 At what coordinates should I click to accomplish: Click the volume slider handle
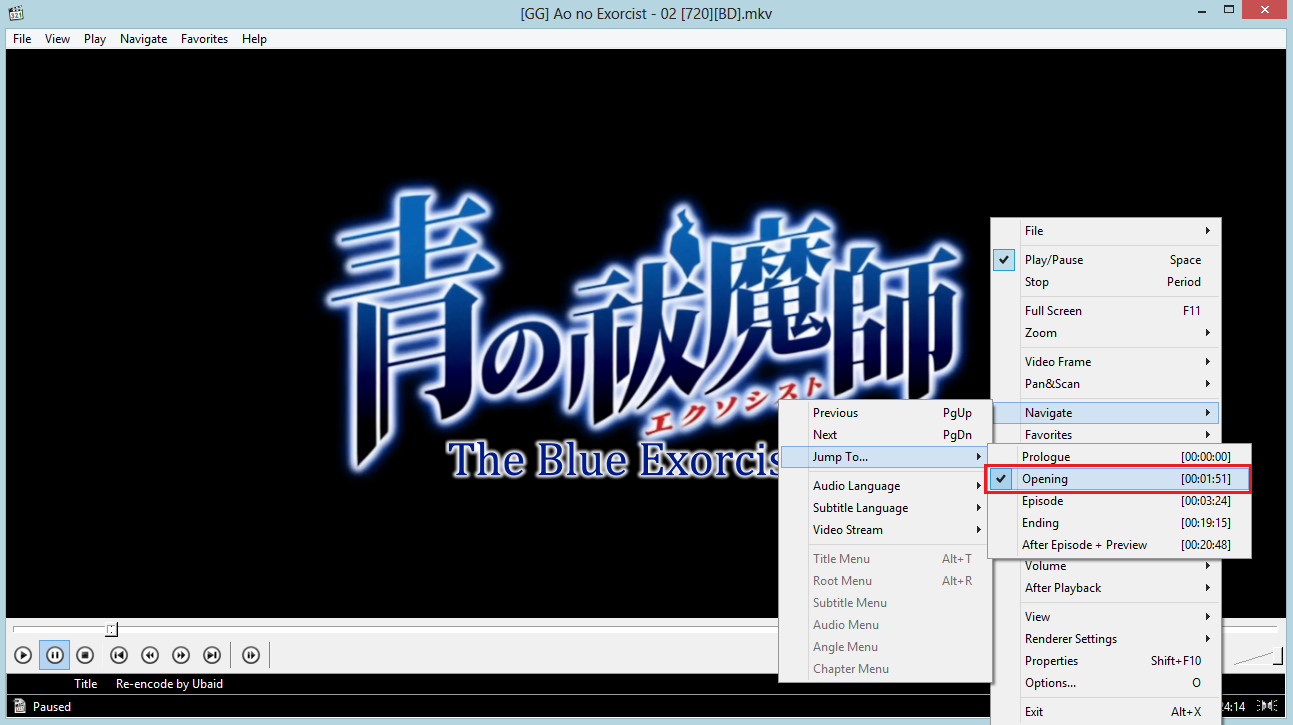(x=1279, y=656)
